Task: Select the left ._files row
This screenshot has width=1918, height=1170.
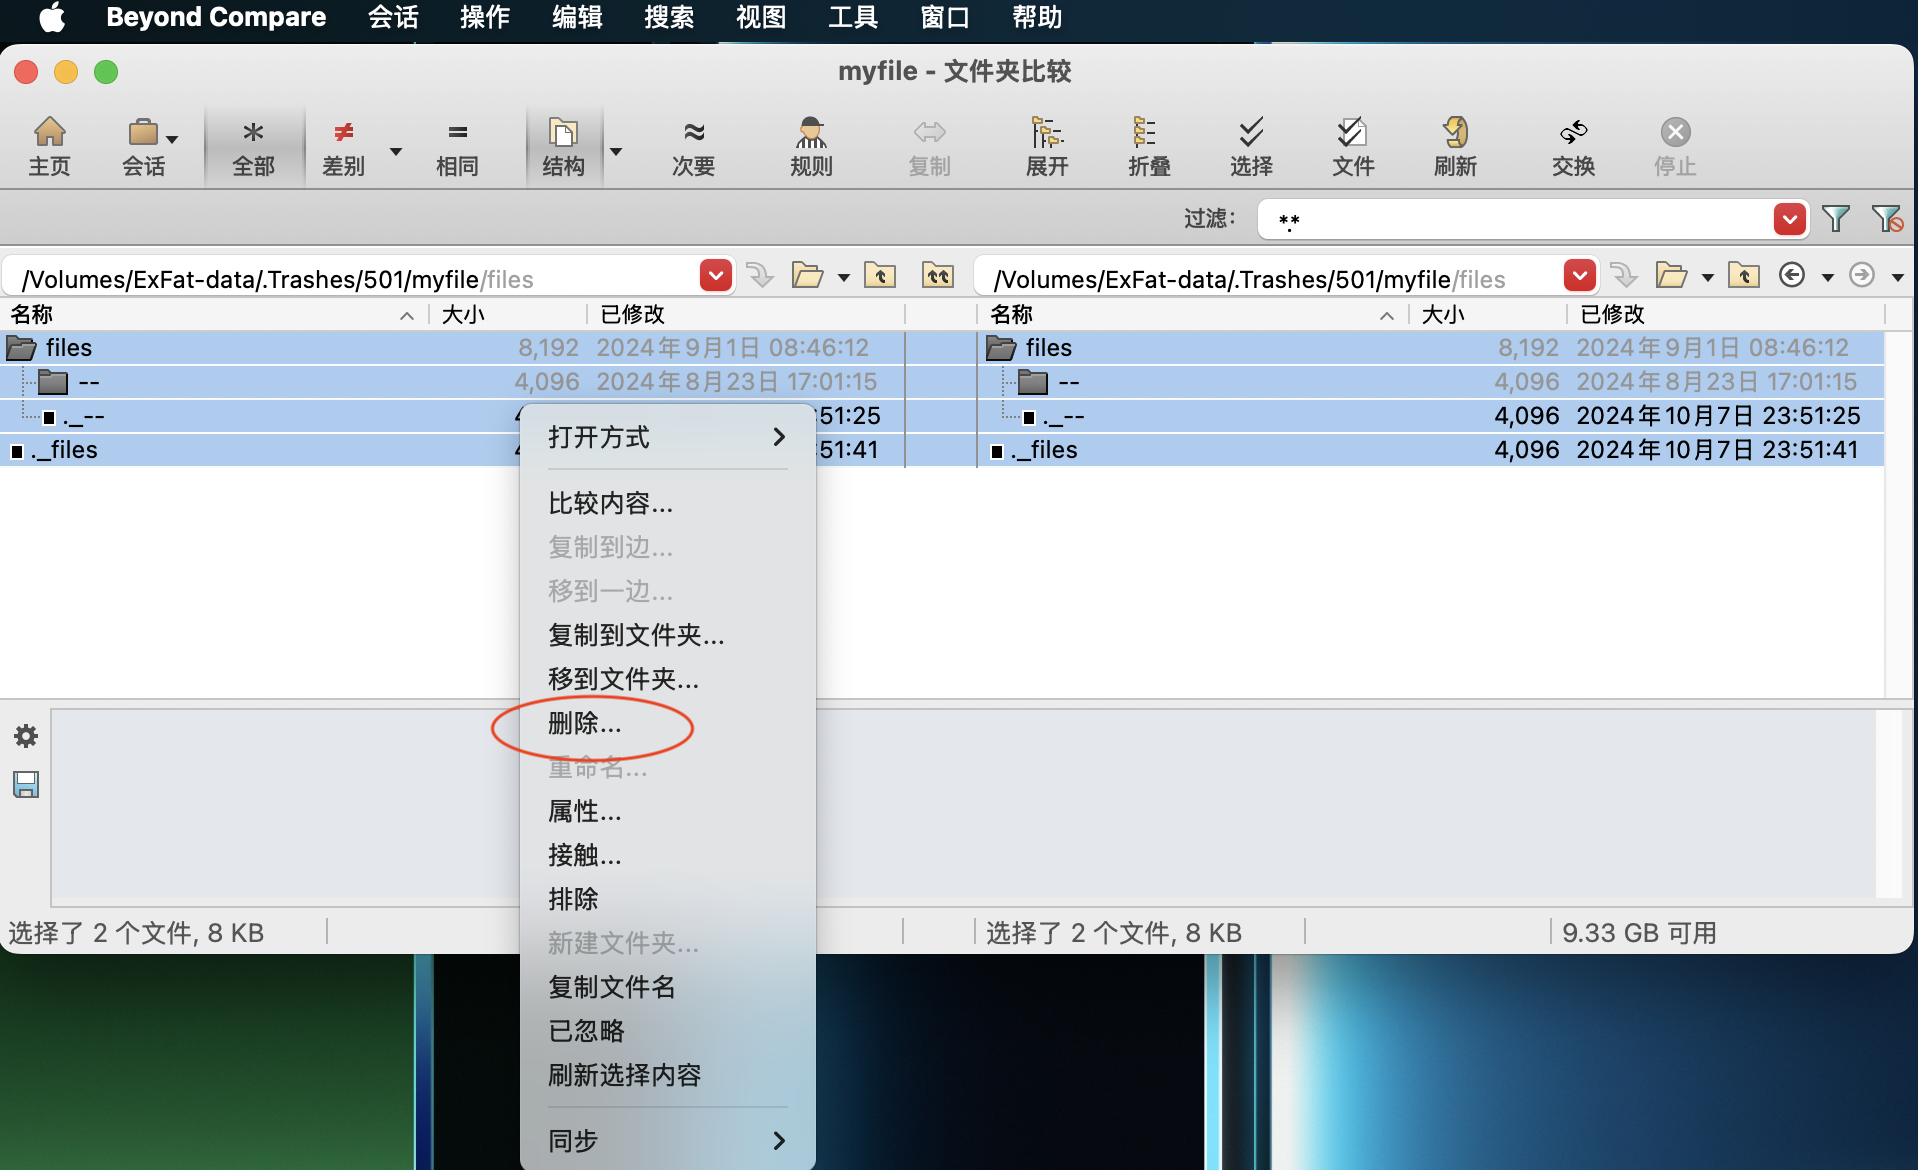Action: point(450,450)
